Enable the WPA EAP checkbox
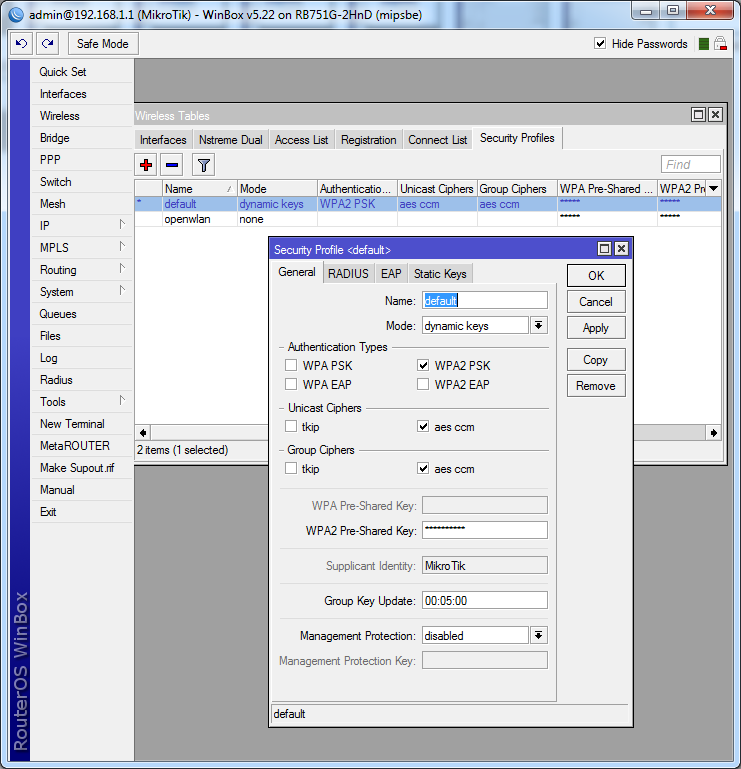The height and width of the screenshot is (769, 741). click(291, 384)
